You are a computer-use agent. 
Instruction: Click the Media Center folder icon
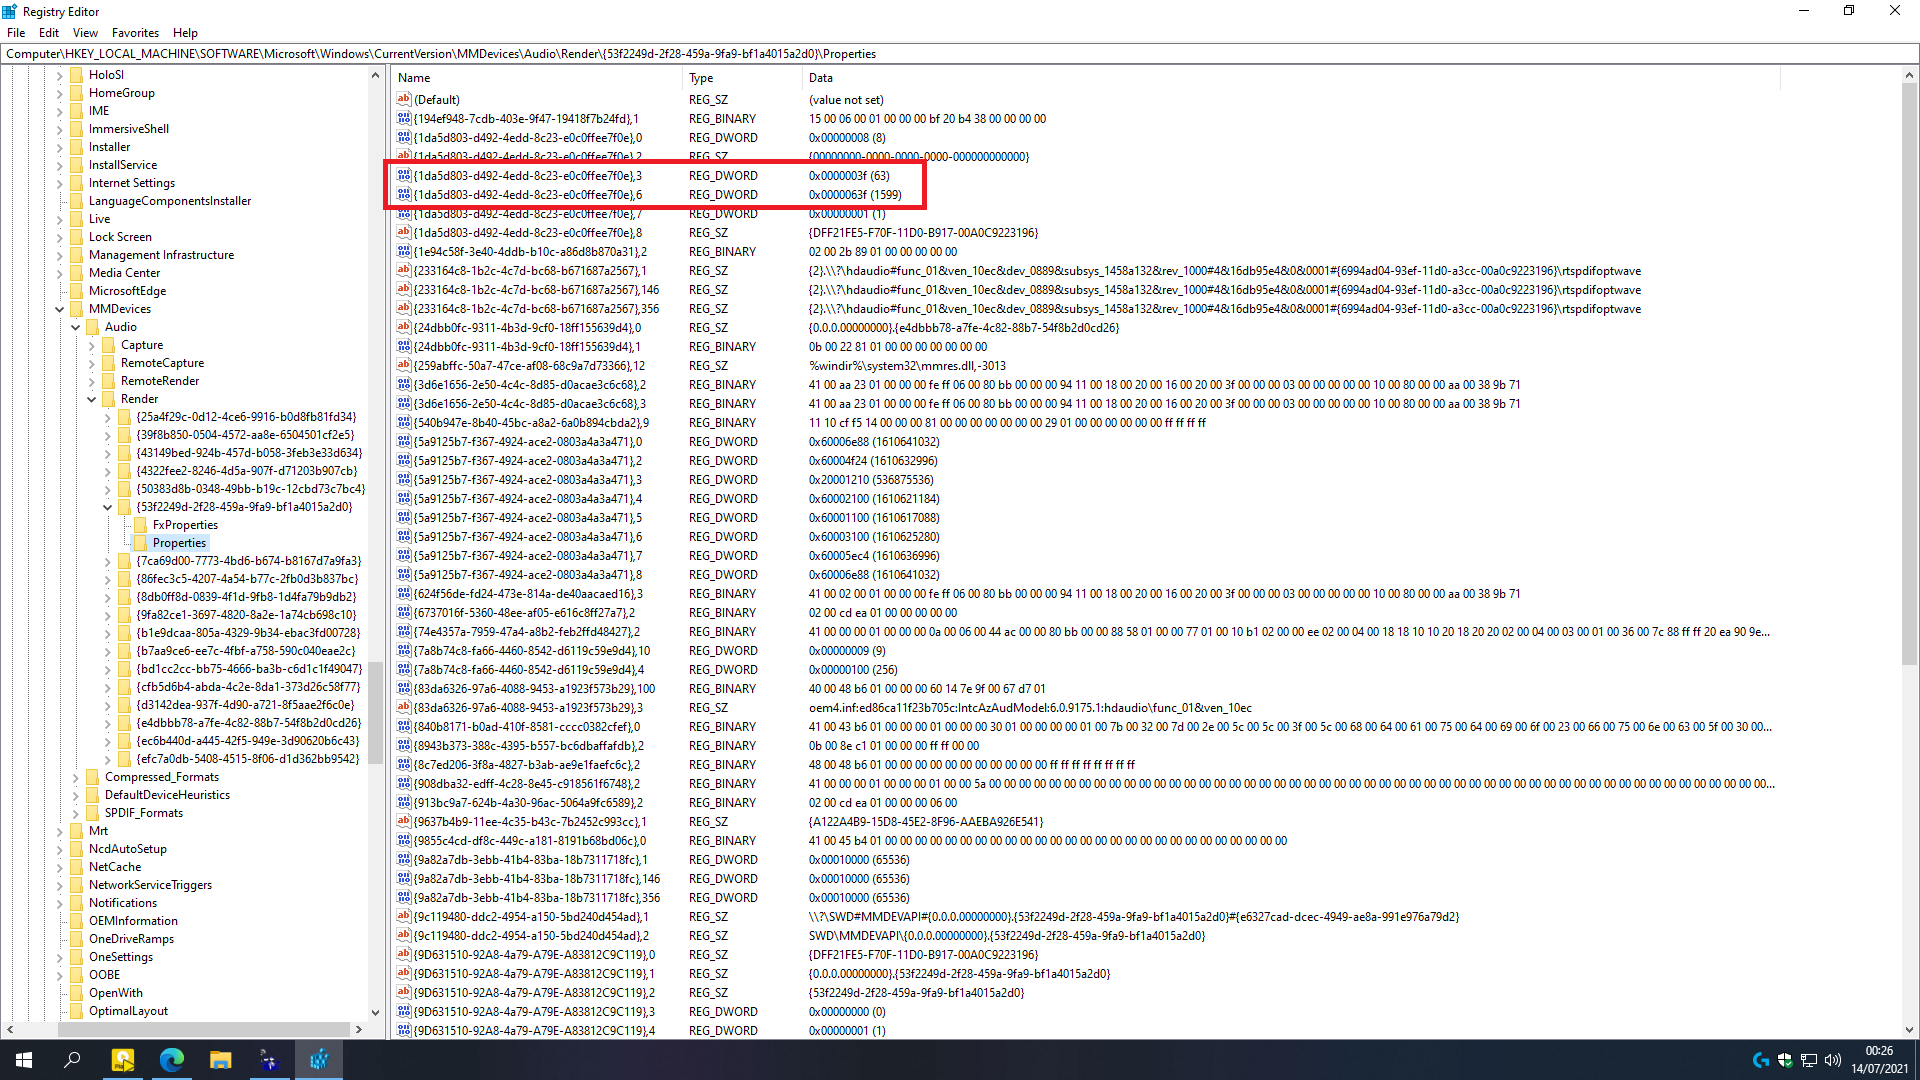pos(76,273)
